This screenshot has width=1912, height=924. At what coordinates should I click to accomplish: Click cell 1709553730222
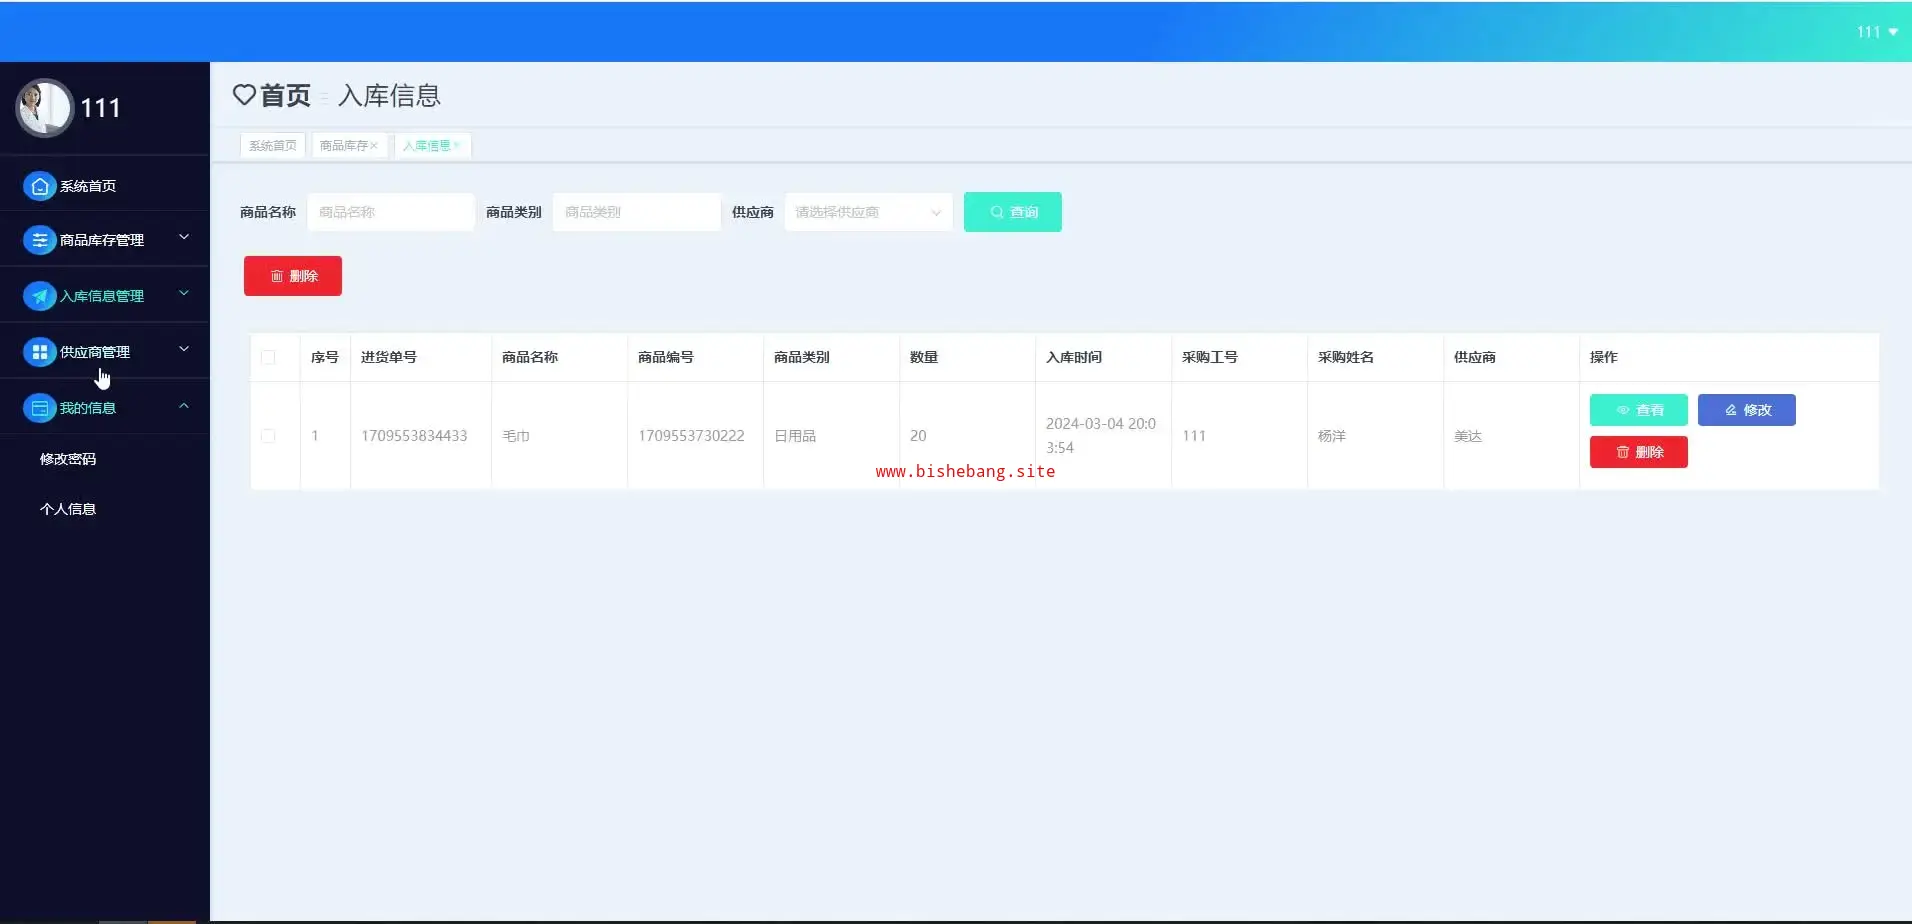tap(691, 436)
